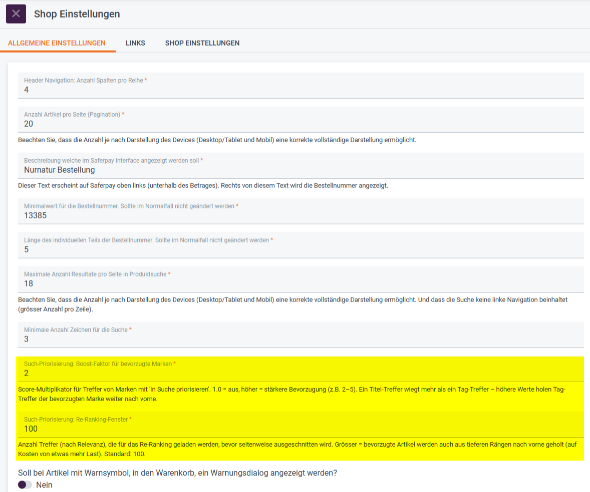Open the Shop Einstellungen tab
The width and height of the screenshot is (590, 492).
(x=202, y=43)
